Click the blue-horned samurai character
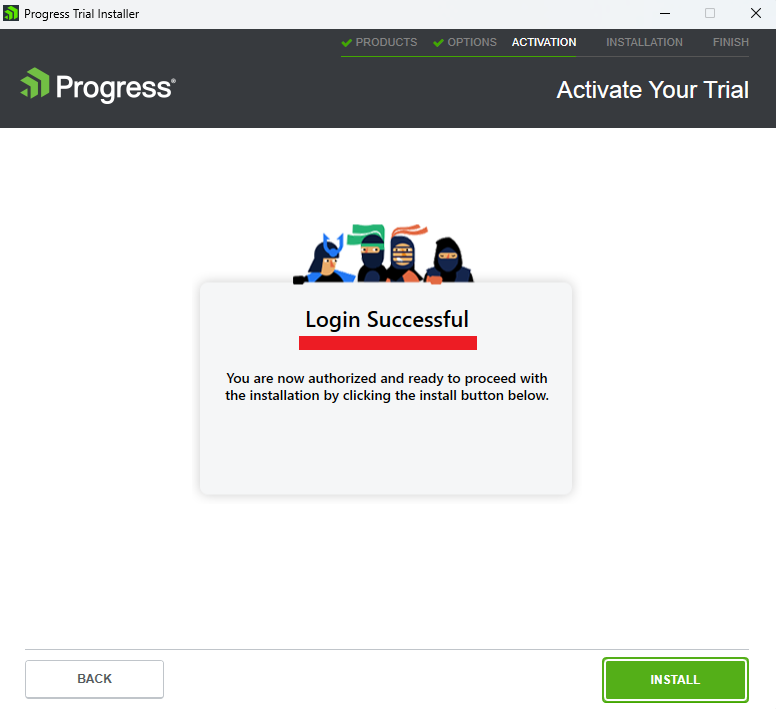776x709 pixels. [x=325, y=259]
